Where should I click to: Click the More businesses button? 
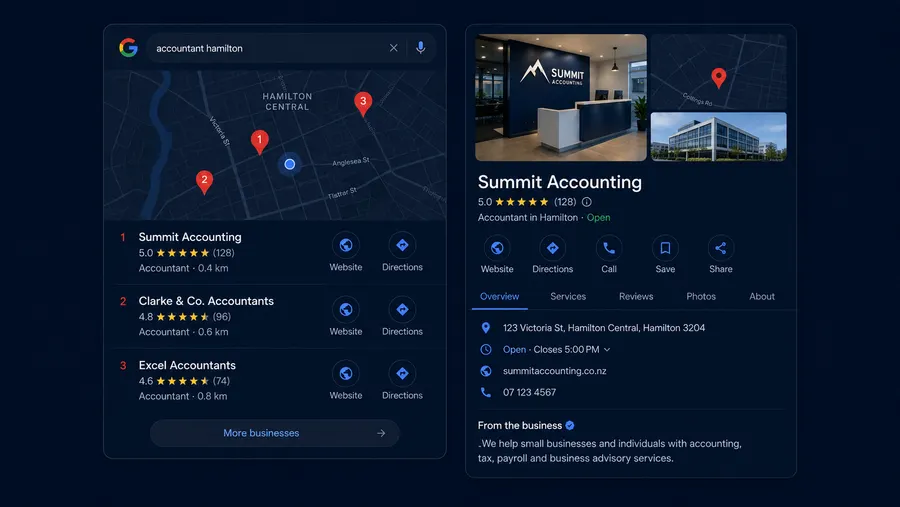(x=274, y=433)
